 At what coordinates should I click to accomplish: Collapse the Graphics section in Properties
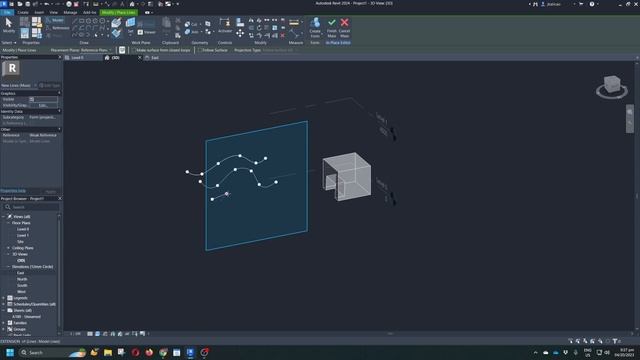click(x=60, y=93)
